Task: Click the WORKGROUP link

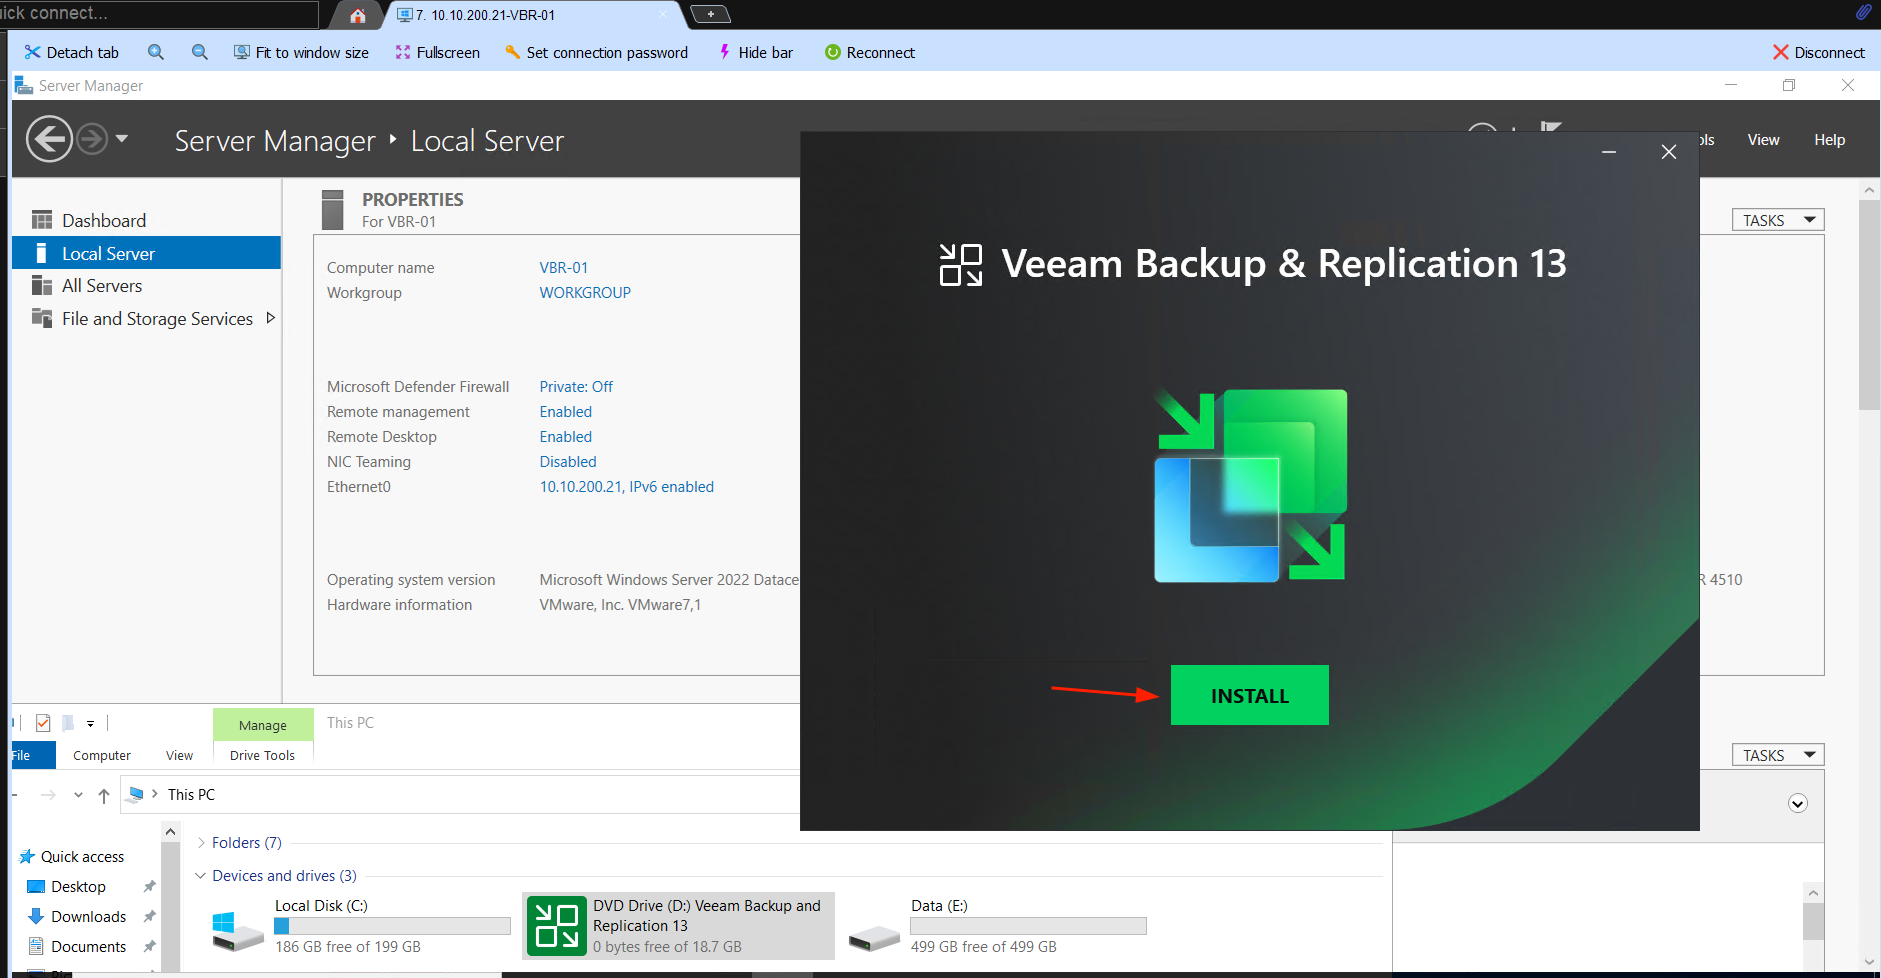Action: (x=585, y=293)
